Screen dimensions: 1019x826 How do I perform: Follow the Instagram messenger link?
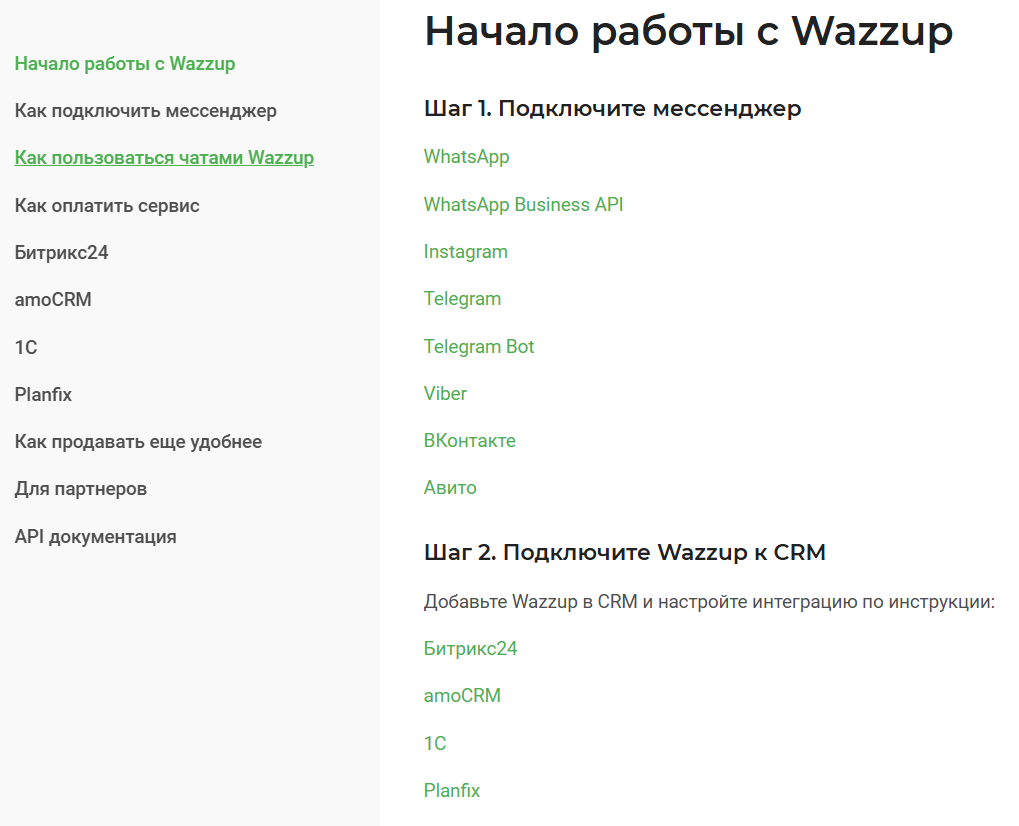(x=465, y=252)
